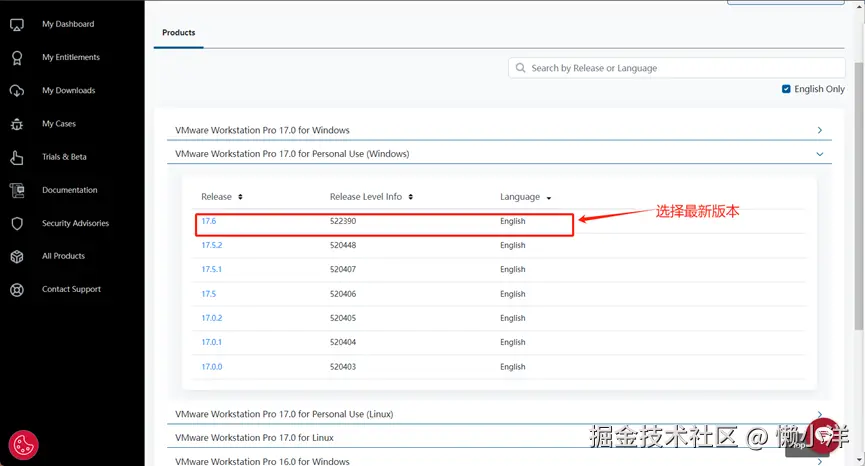Click the Trials & Beta hand icon
Screen dimensions: 865x466
(17, 157)
